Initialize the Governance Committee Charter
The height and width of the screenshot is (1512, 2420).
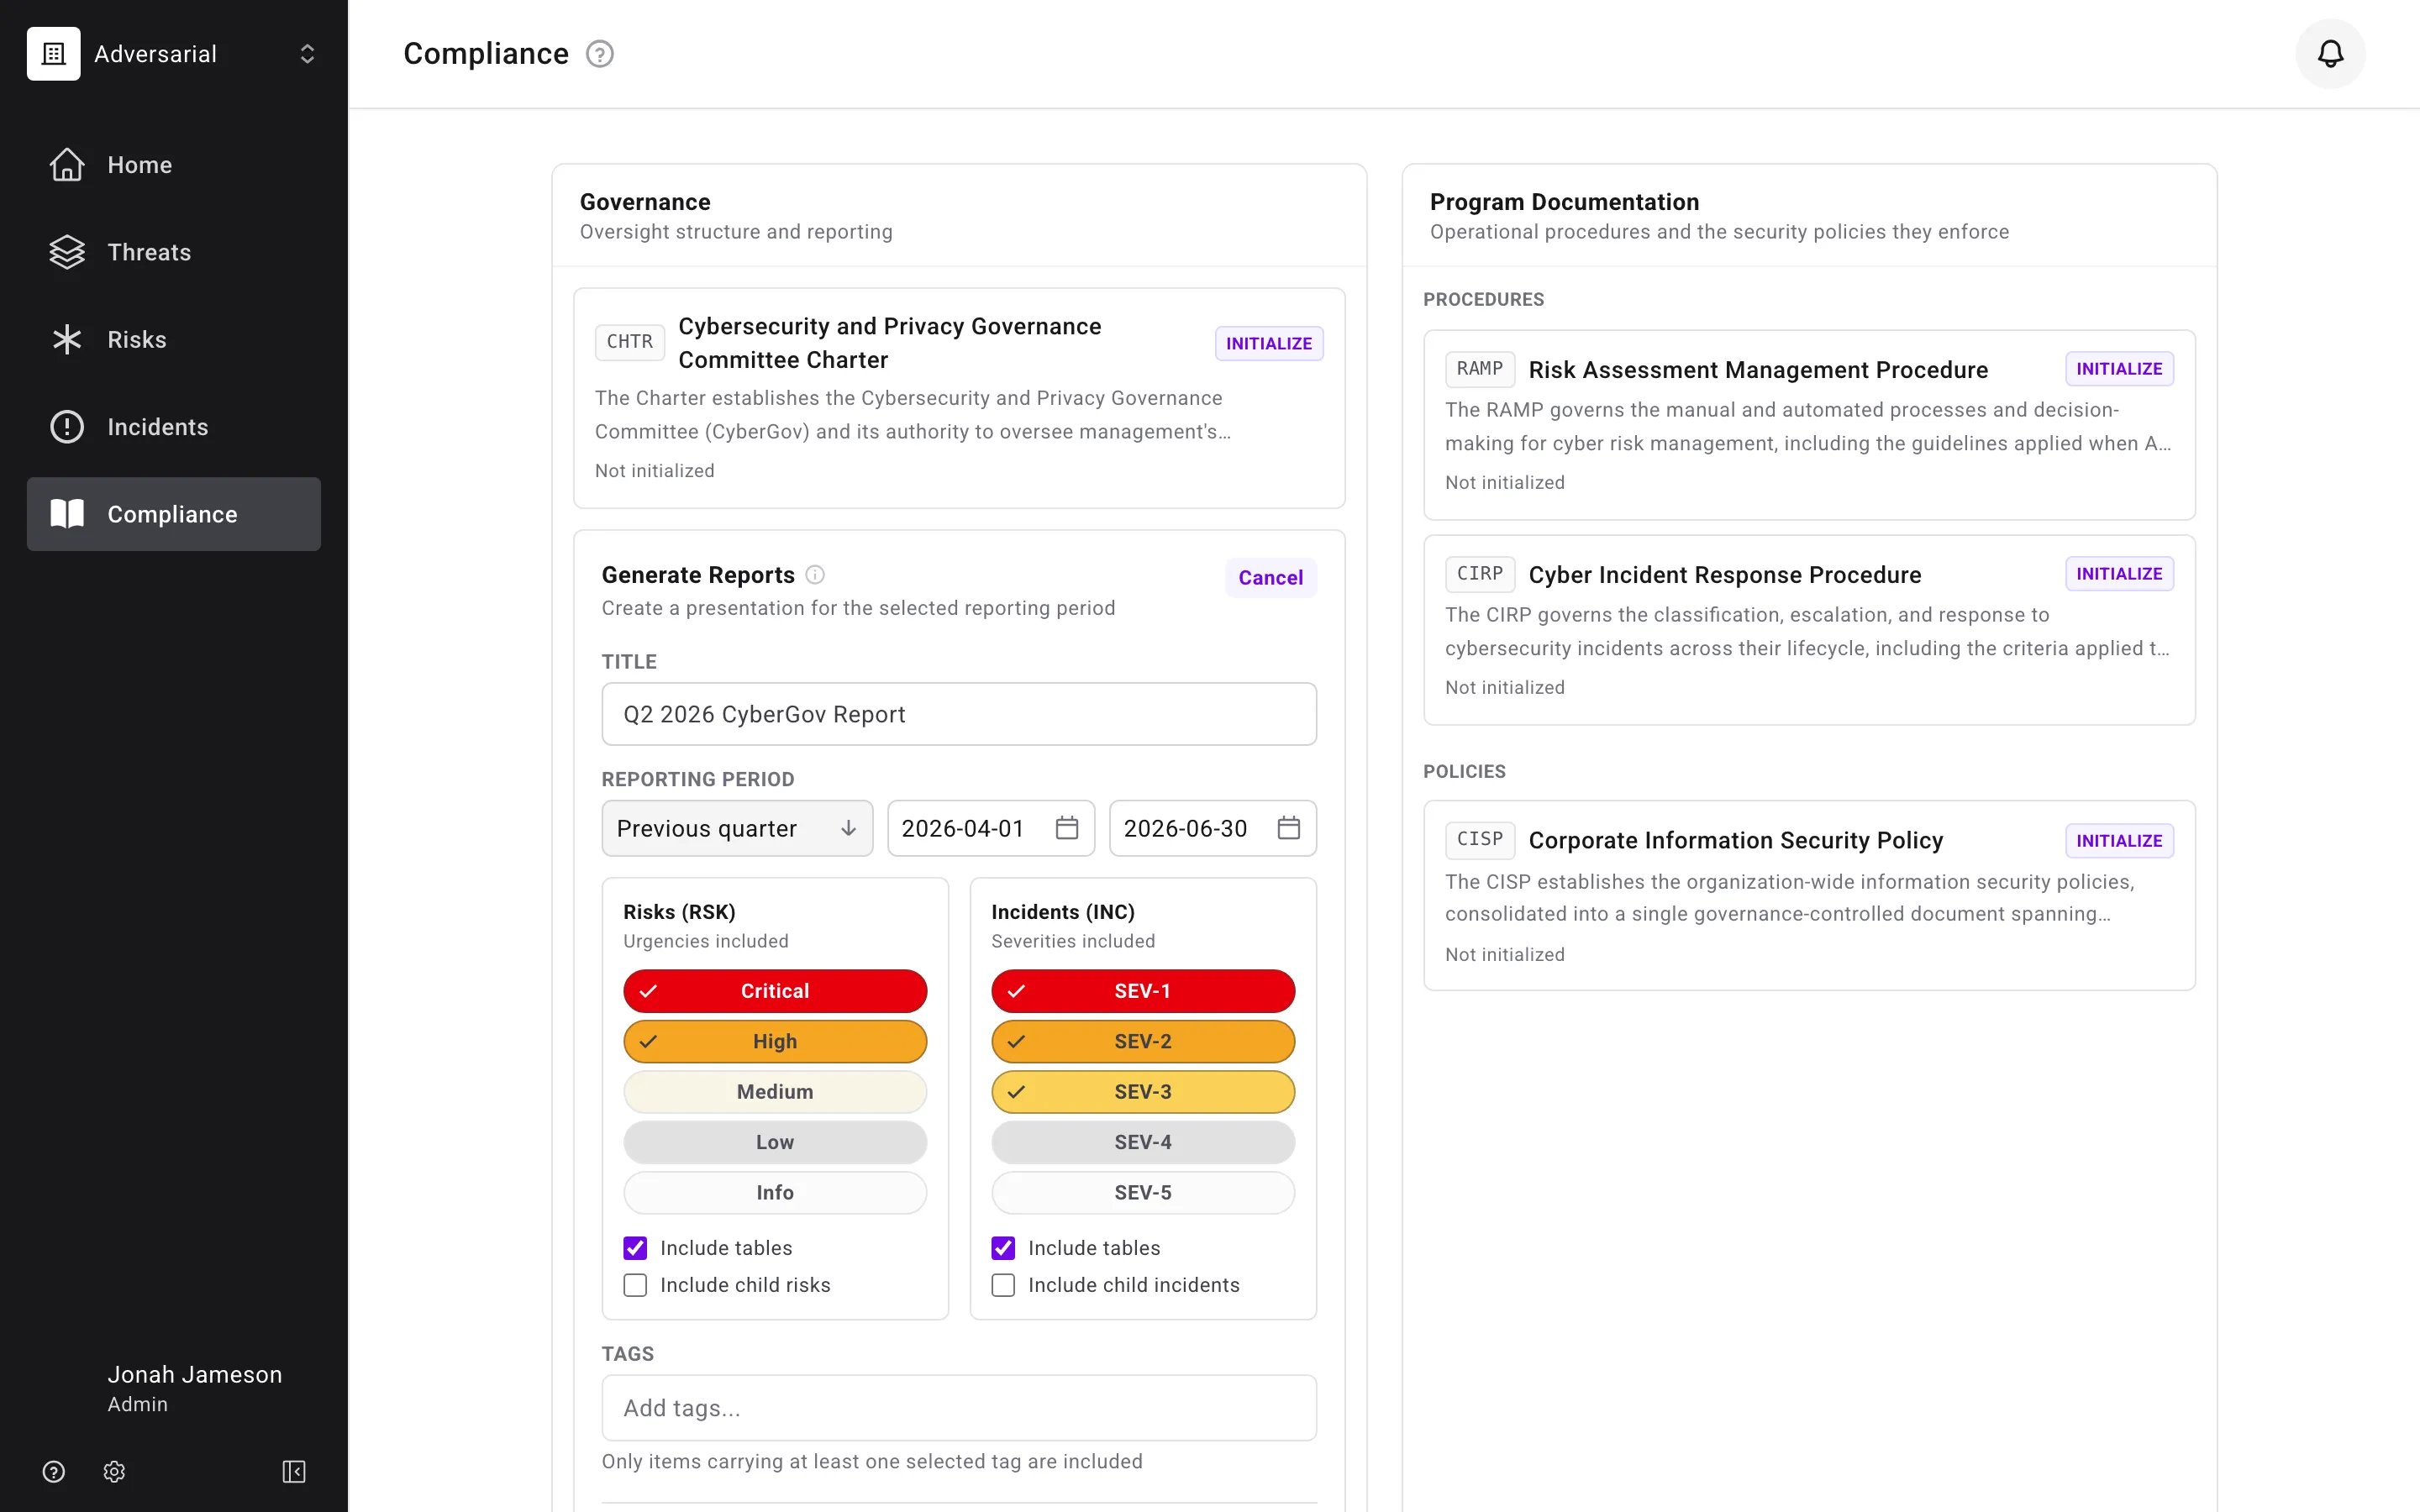click(x=1269, y=343)
